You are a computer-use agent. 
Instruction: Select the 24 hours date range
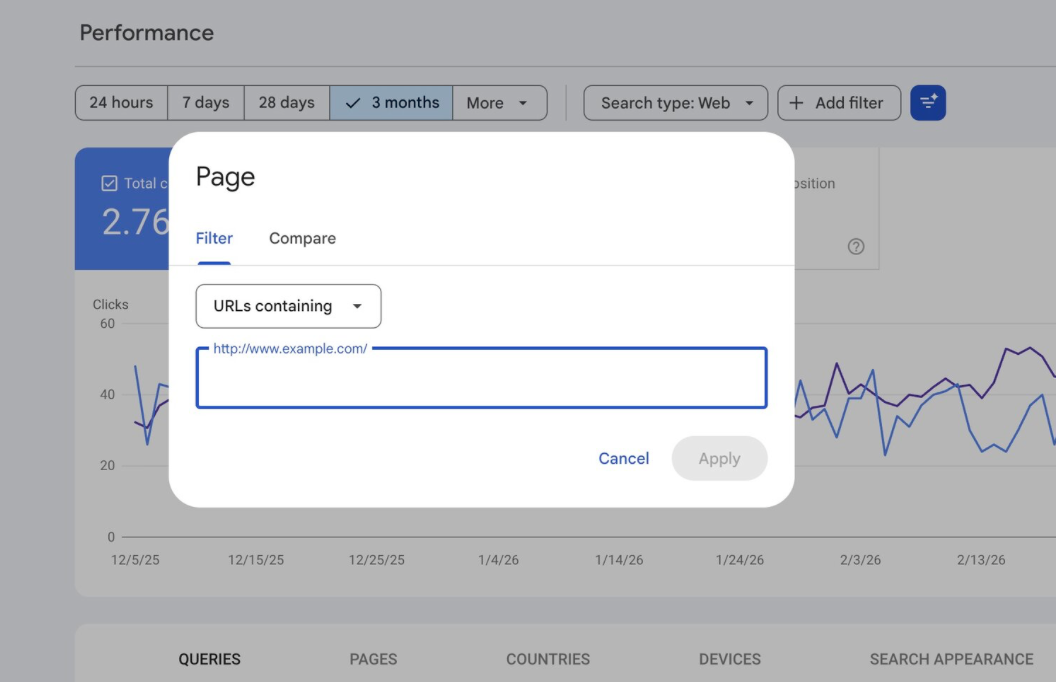point(121,103)
